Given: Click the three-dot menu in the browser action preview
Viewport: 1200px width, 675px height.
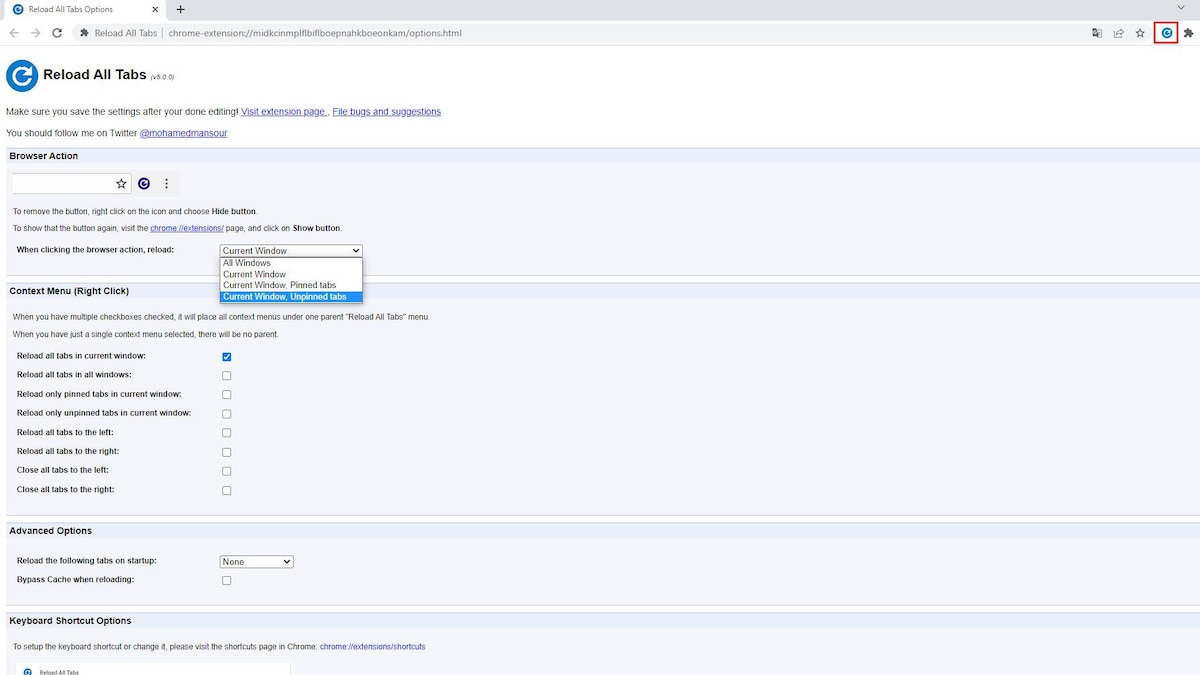Looking at the screenshot, I should tap(166, 183).
